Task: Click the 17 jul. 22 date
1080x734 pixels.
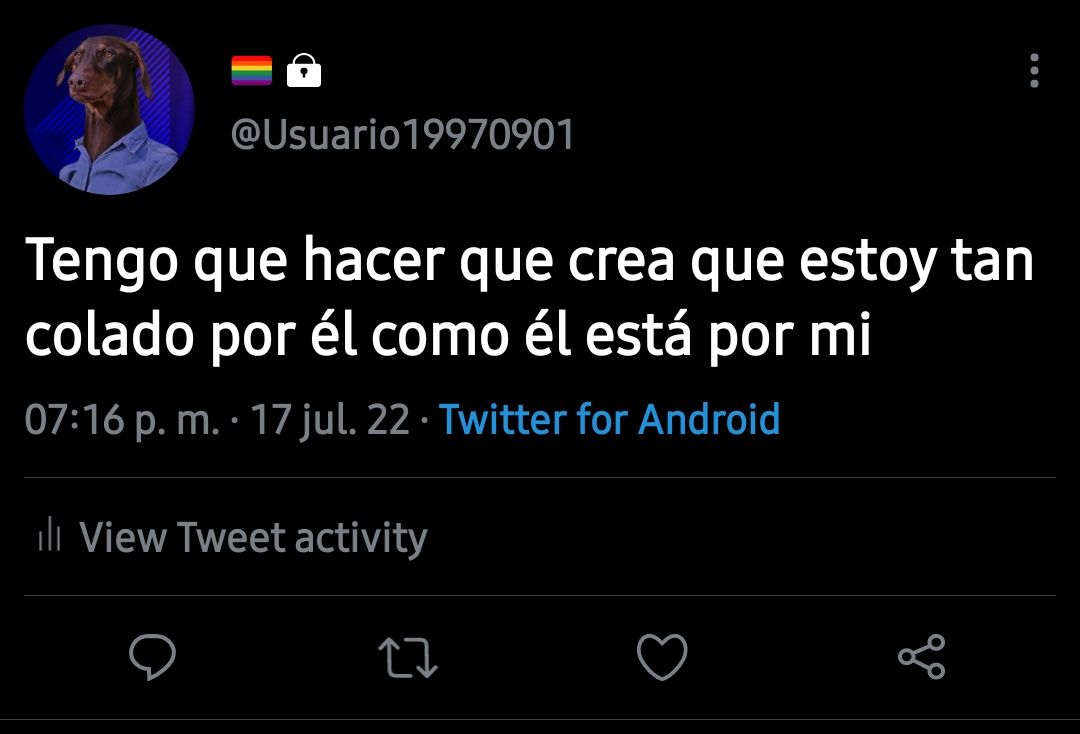Action: click(x=330, y=419)
